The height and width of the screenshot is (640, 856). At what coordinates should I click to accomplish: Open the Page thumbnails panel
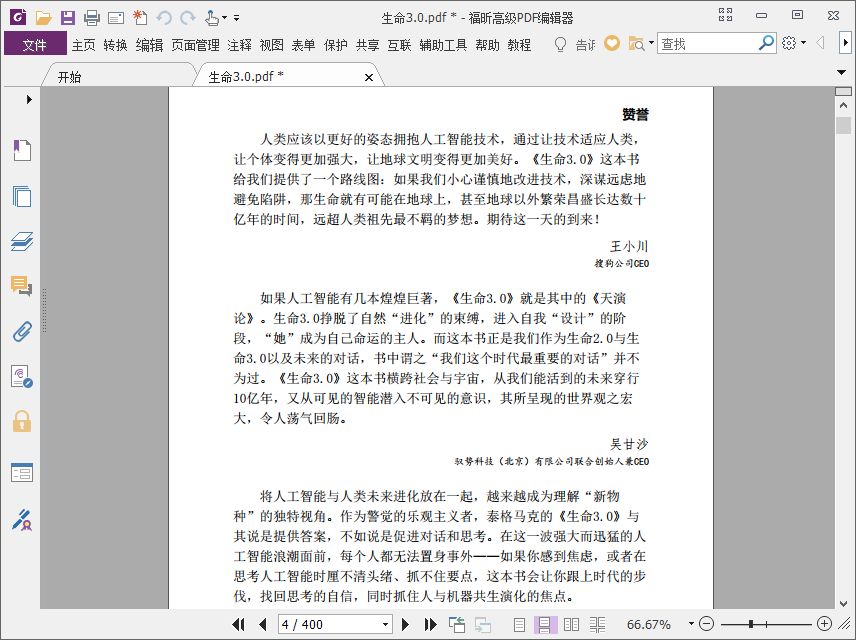coord(22,196)
